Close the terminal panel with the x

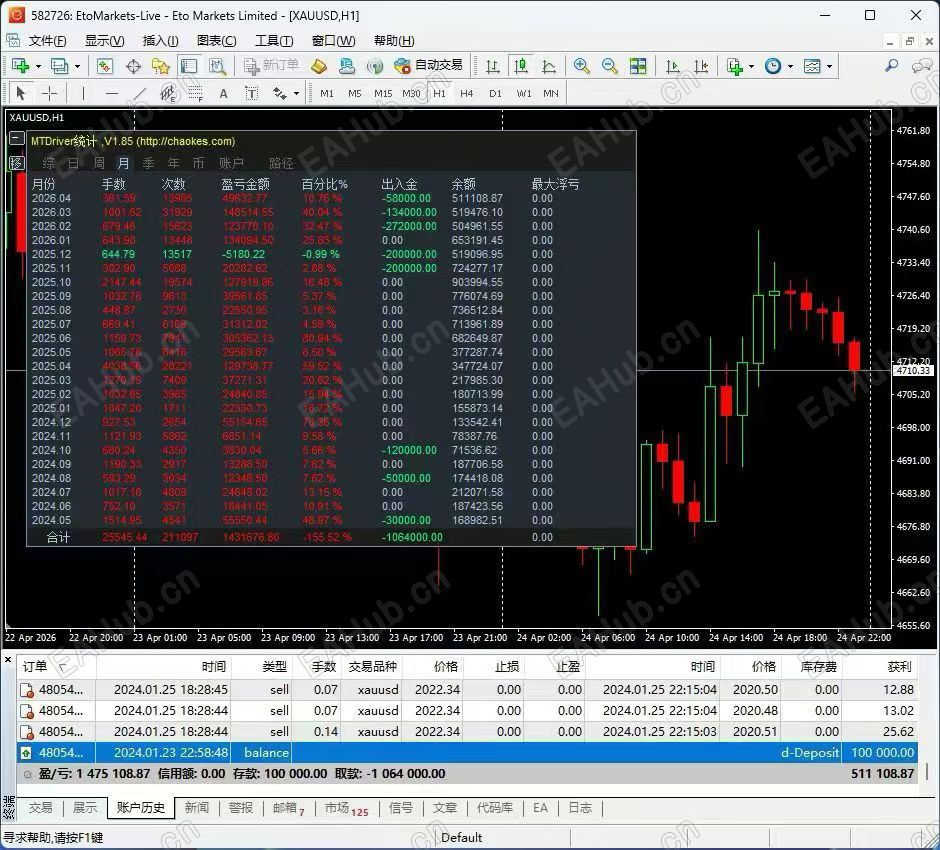point(8,660)
